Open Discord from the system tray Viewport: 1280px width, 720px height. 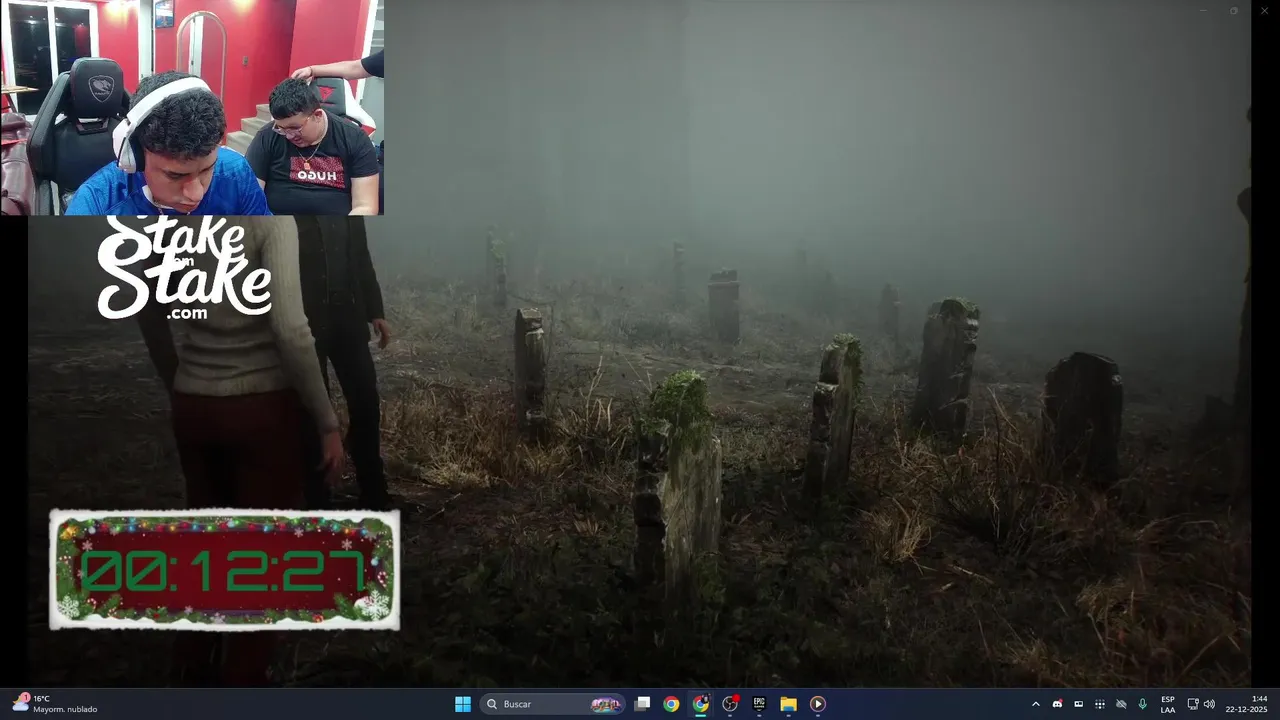[x=1057, y=704]
